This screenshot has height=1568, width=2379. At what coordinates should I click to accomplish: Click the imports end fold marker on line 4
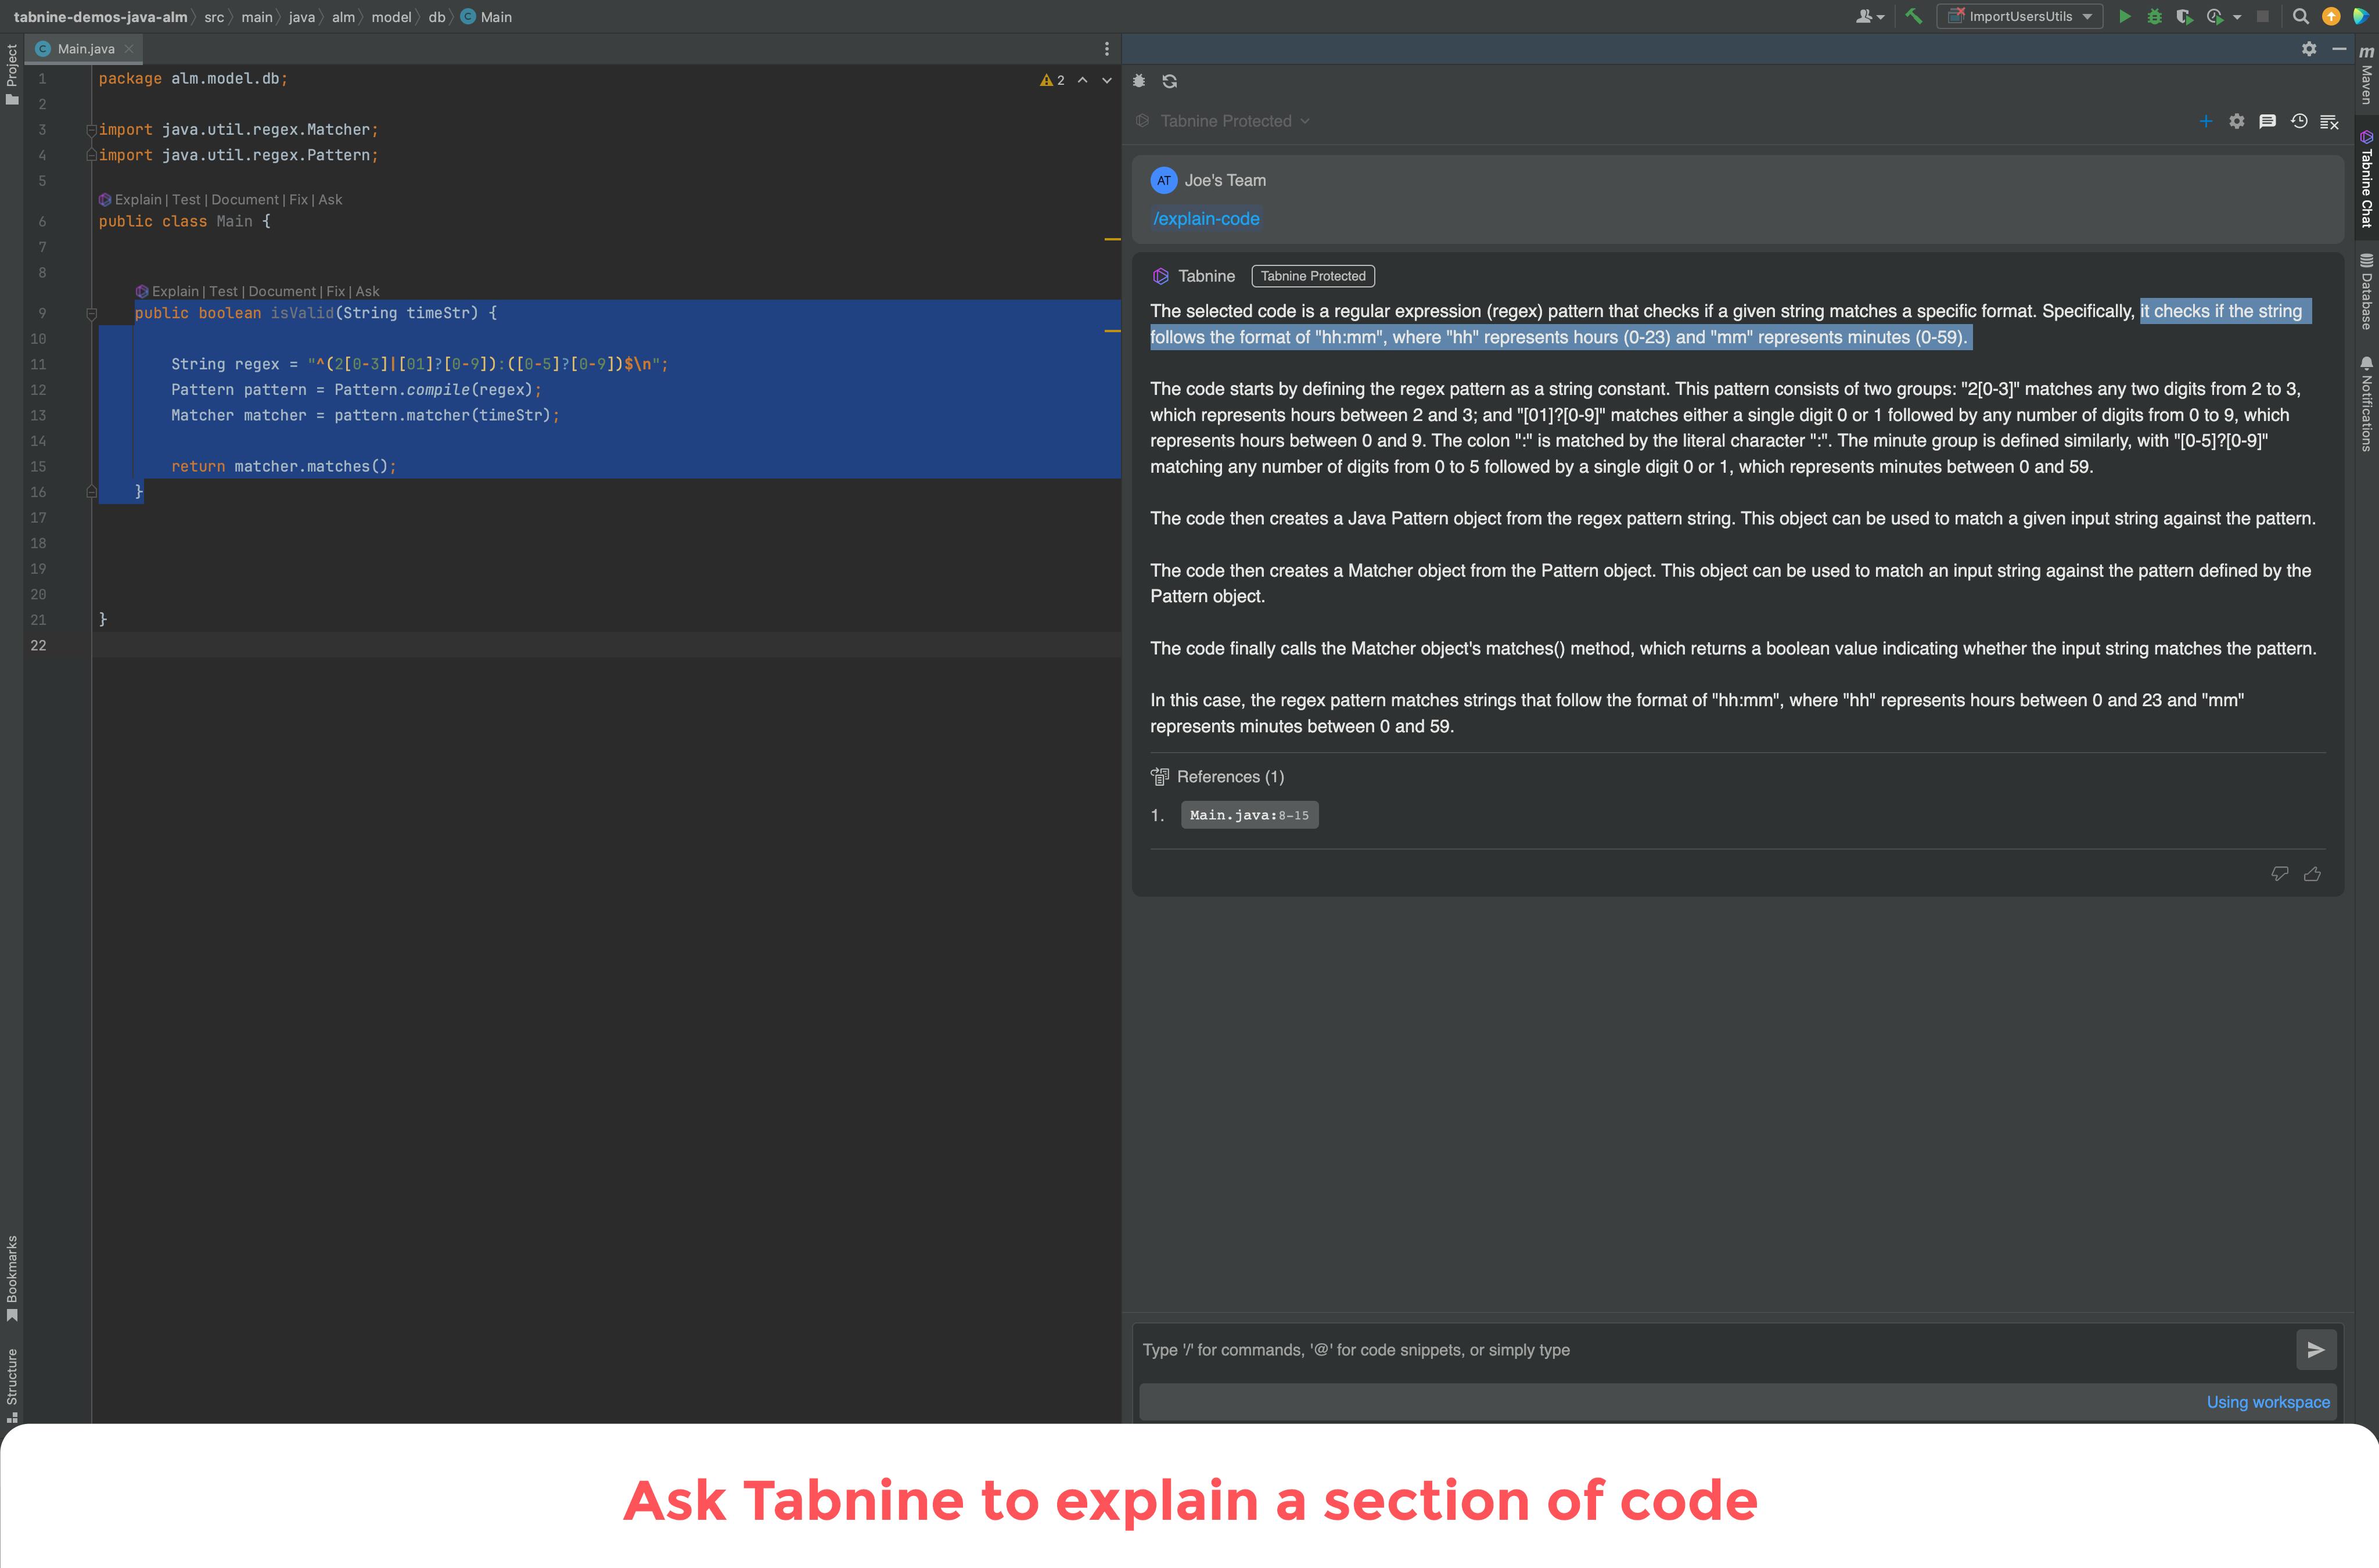pos(91,155)
